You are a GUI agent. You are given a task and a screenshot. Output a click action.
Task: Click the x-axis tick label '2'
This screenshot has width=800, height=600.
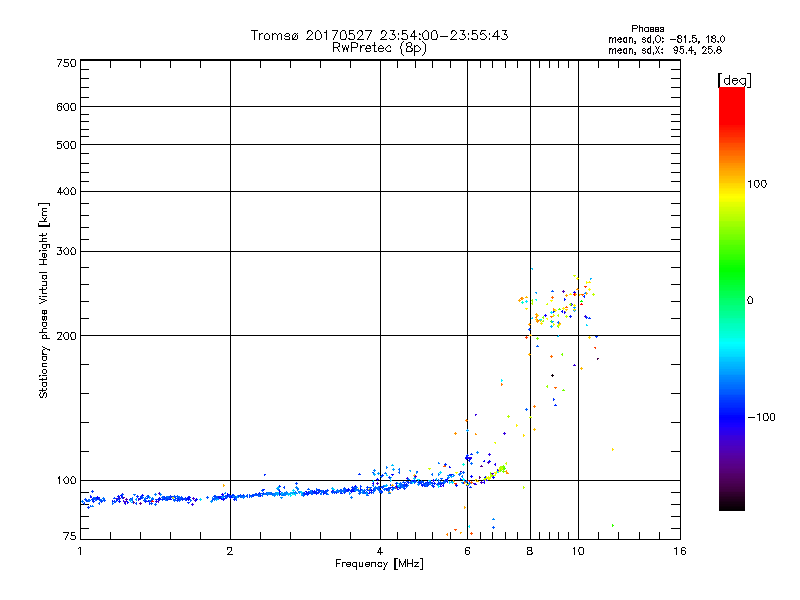point(230,551)
